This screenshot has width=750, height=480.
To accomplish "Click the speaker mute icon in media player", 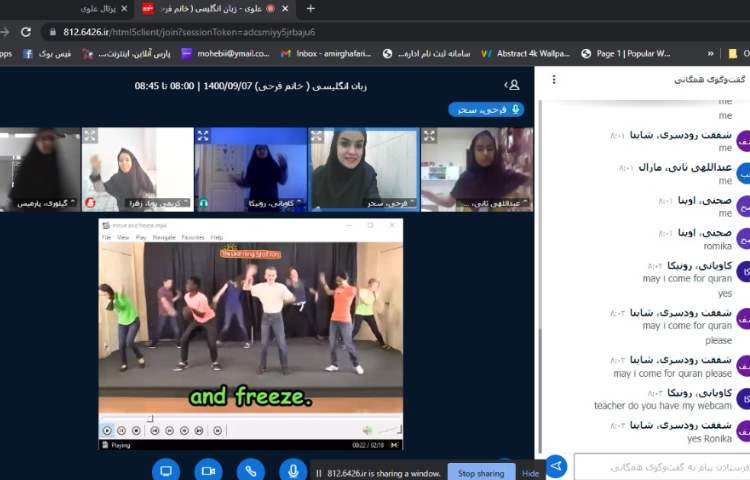I will coord(367,430).
